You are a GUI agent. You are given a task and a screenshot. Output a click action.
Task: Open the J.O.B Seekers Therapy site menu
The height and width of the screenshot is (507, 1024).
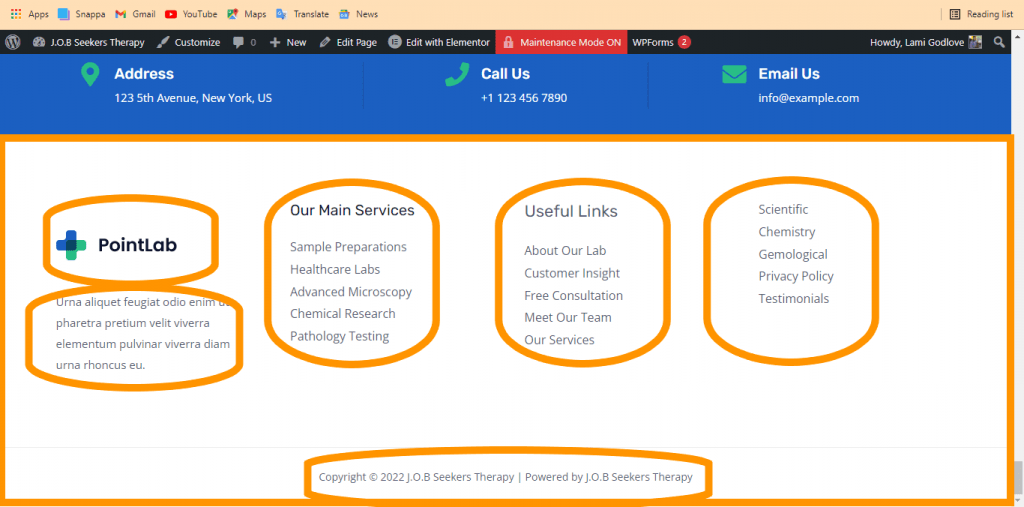tap(89, 42)
